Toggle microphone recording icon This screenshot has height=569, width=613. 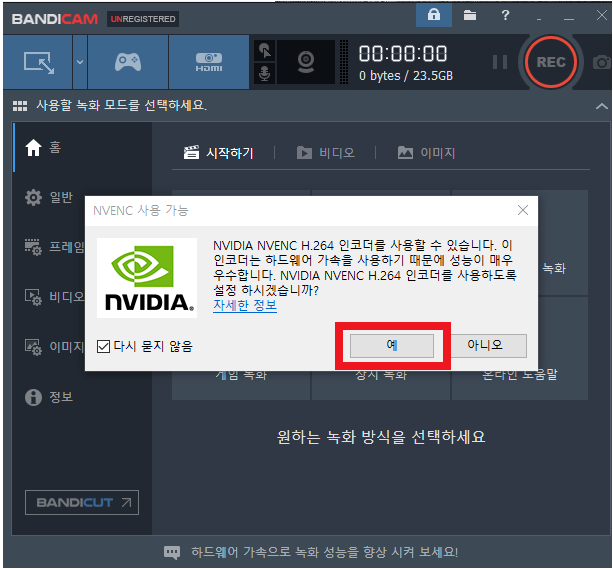pos(265,73)
